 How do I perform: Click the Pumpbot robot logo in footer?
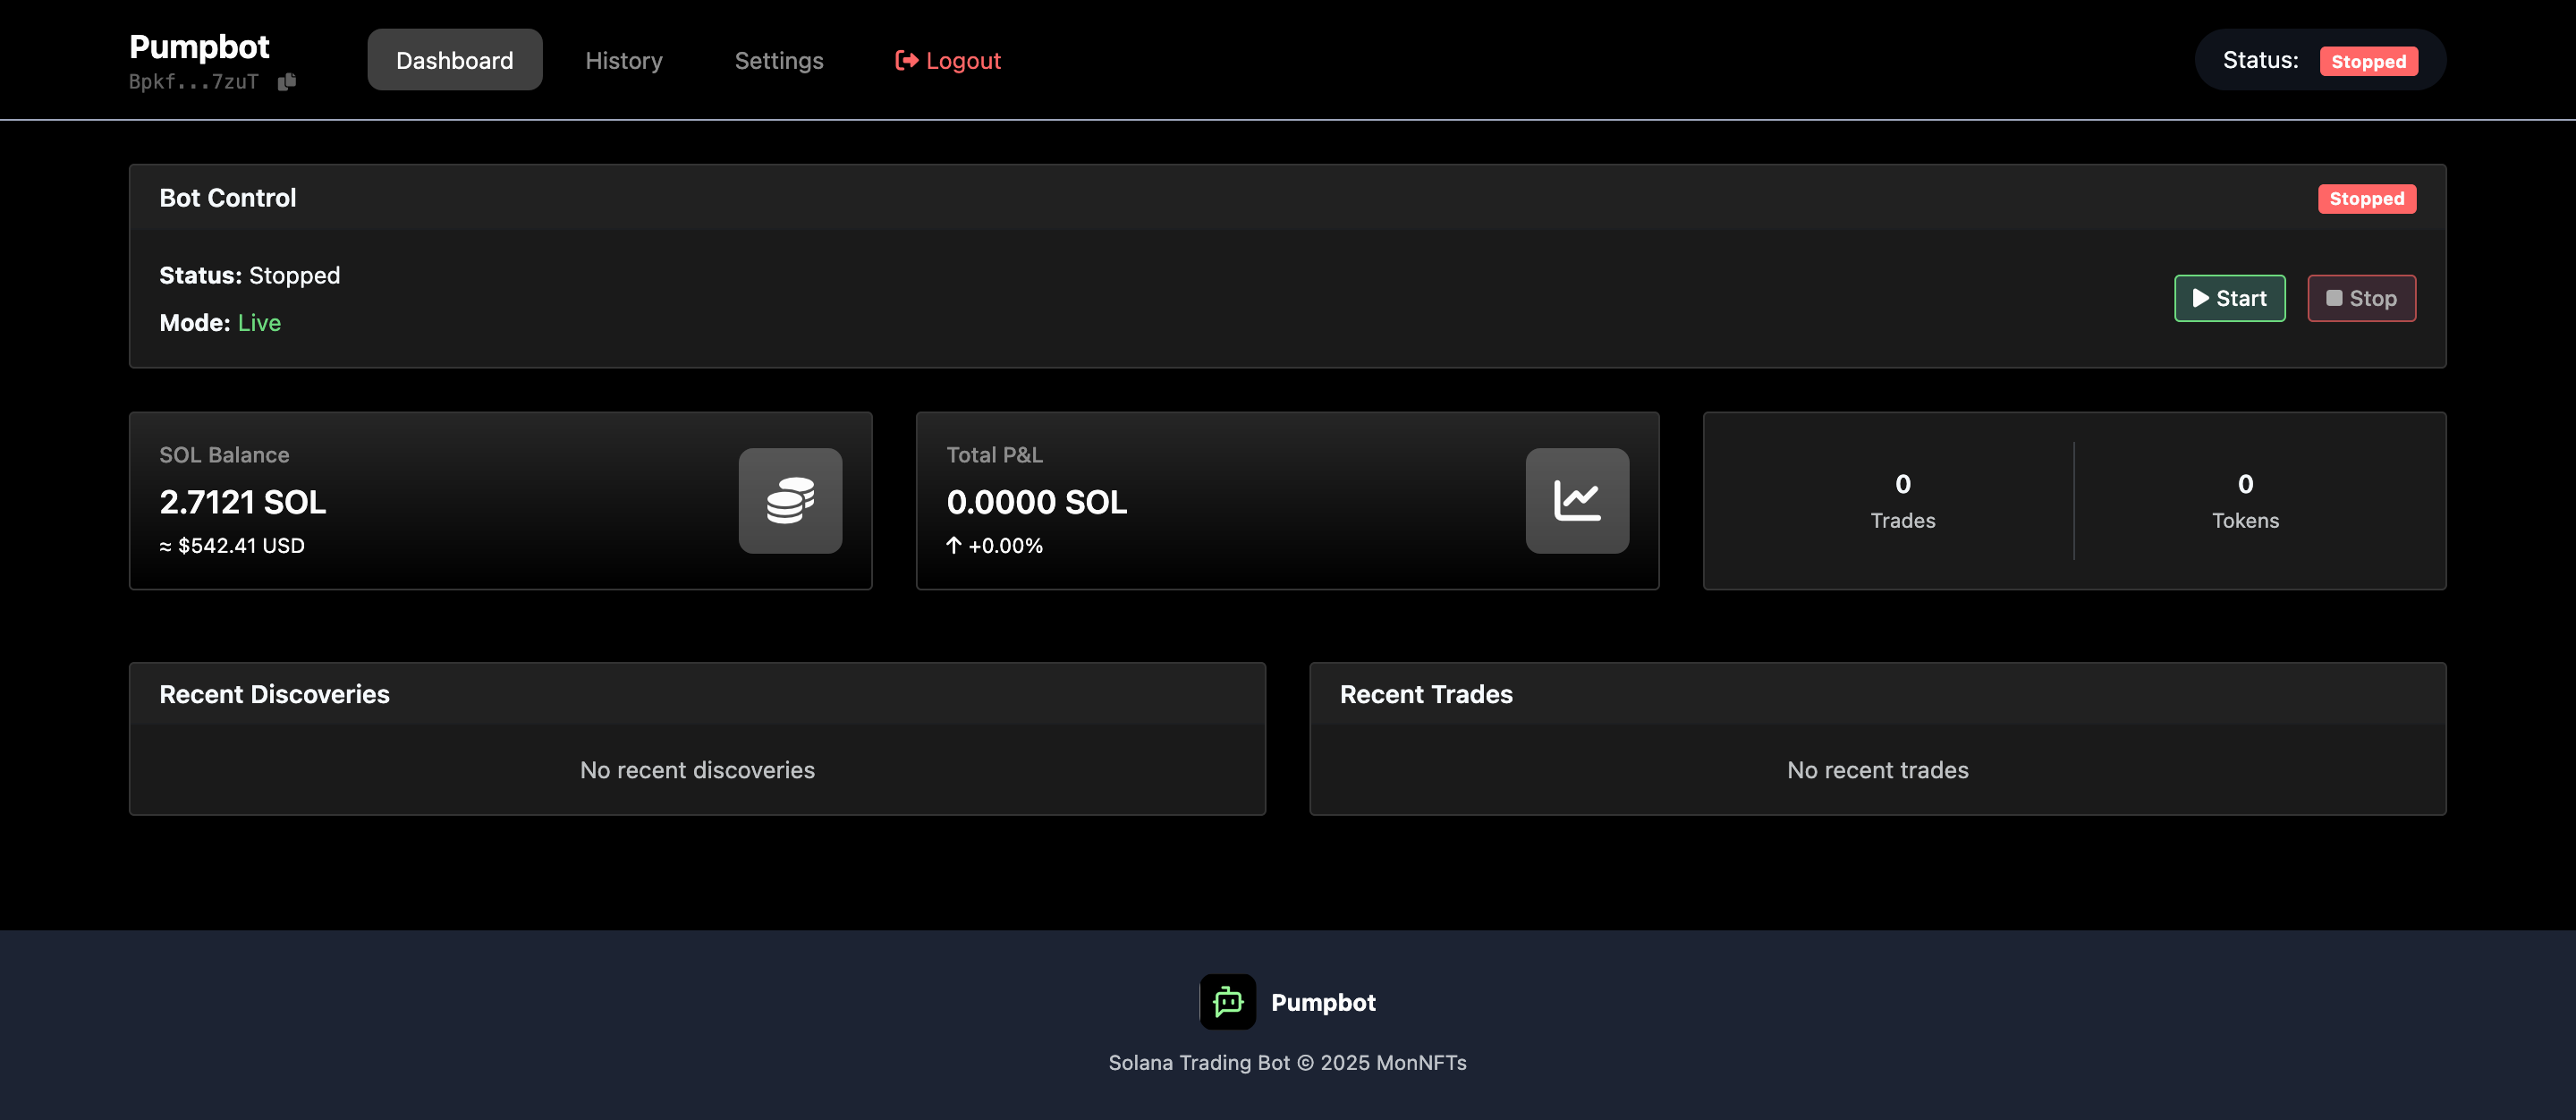1227,1002
